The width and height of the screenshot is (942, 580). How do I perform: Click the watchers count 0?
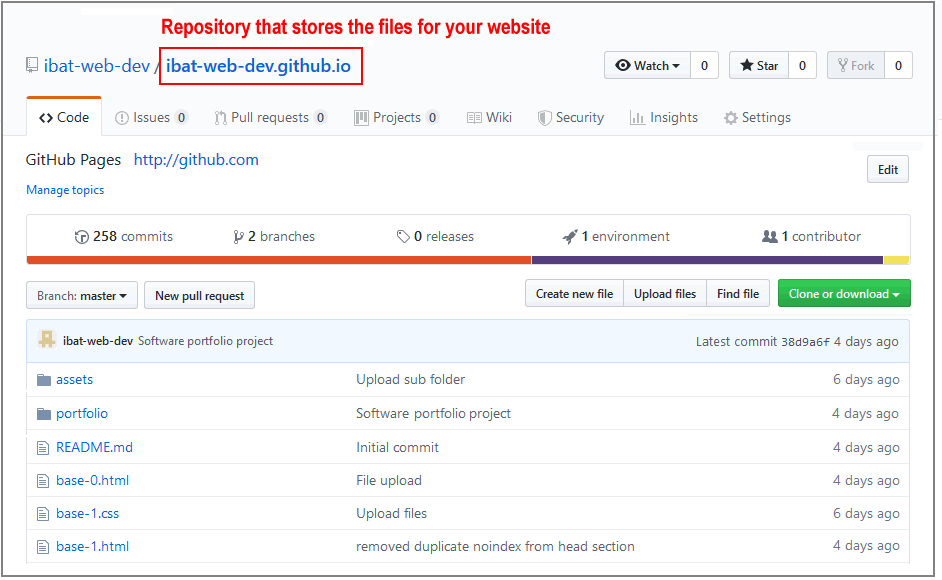pos(705,66)
